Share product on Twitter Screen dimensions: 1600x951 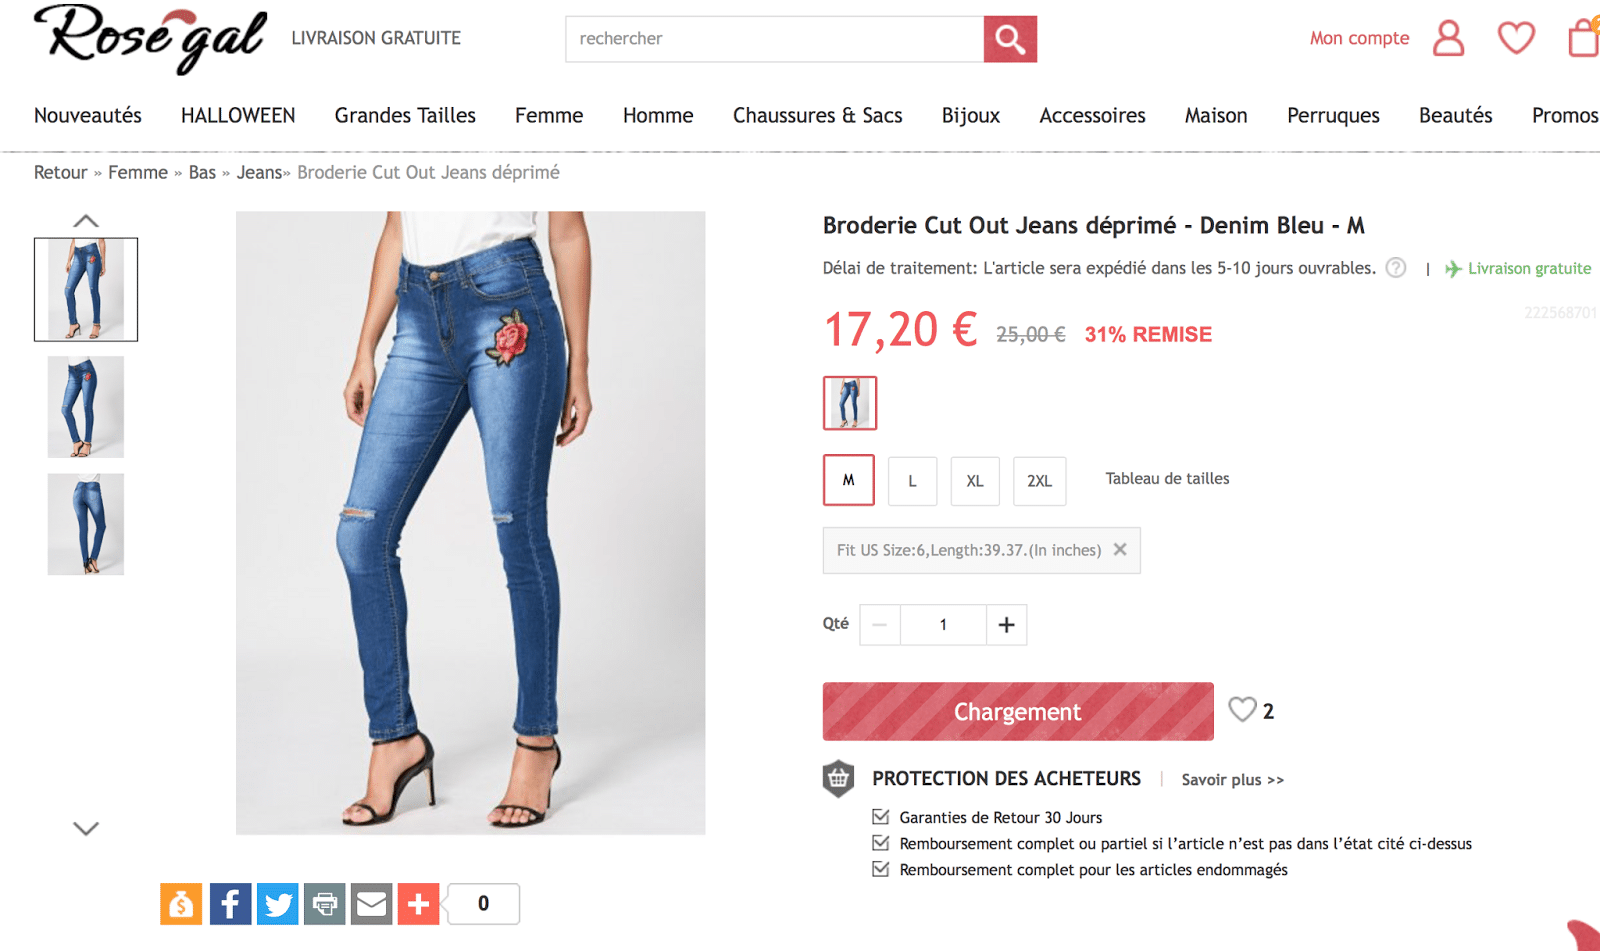(278, 904)
